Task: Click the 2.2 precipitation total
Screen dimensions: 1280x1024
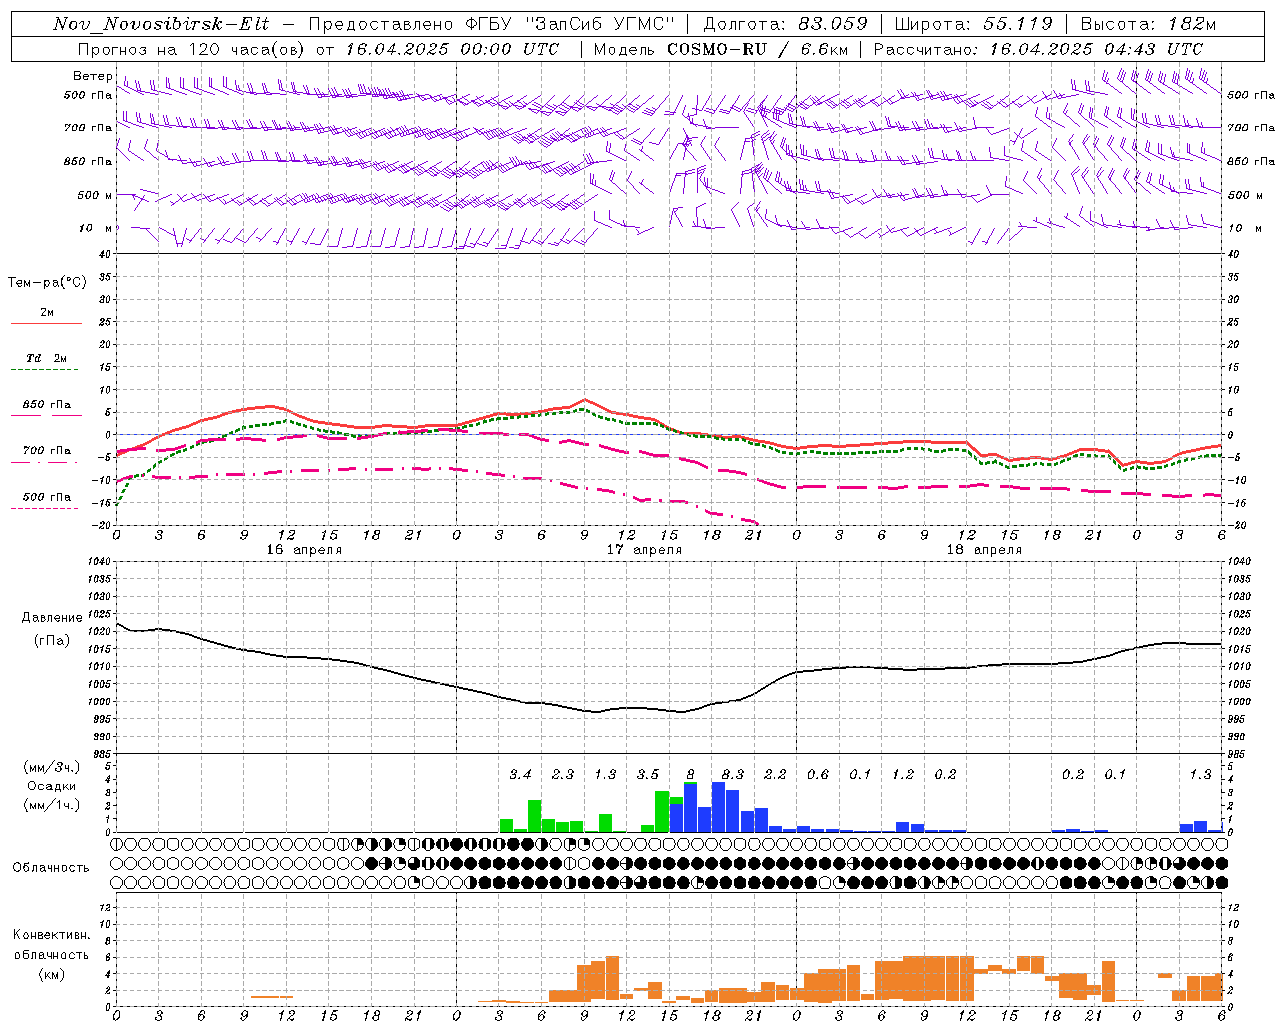Action: (x=775, y=774)
